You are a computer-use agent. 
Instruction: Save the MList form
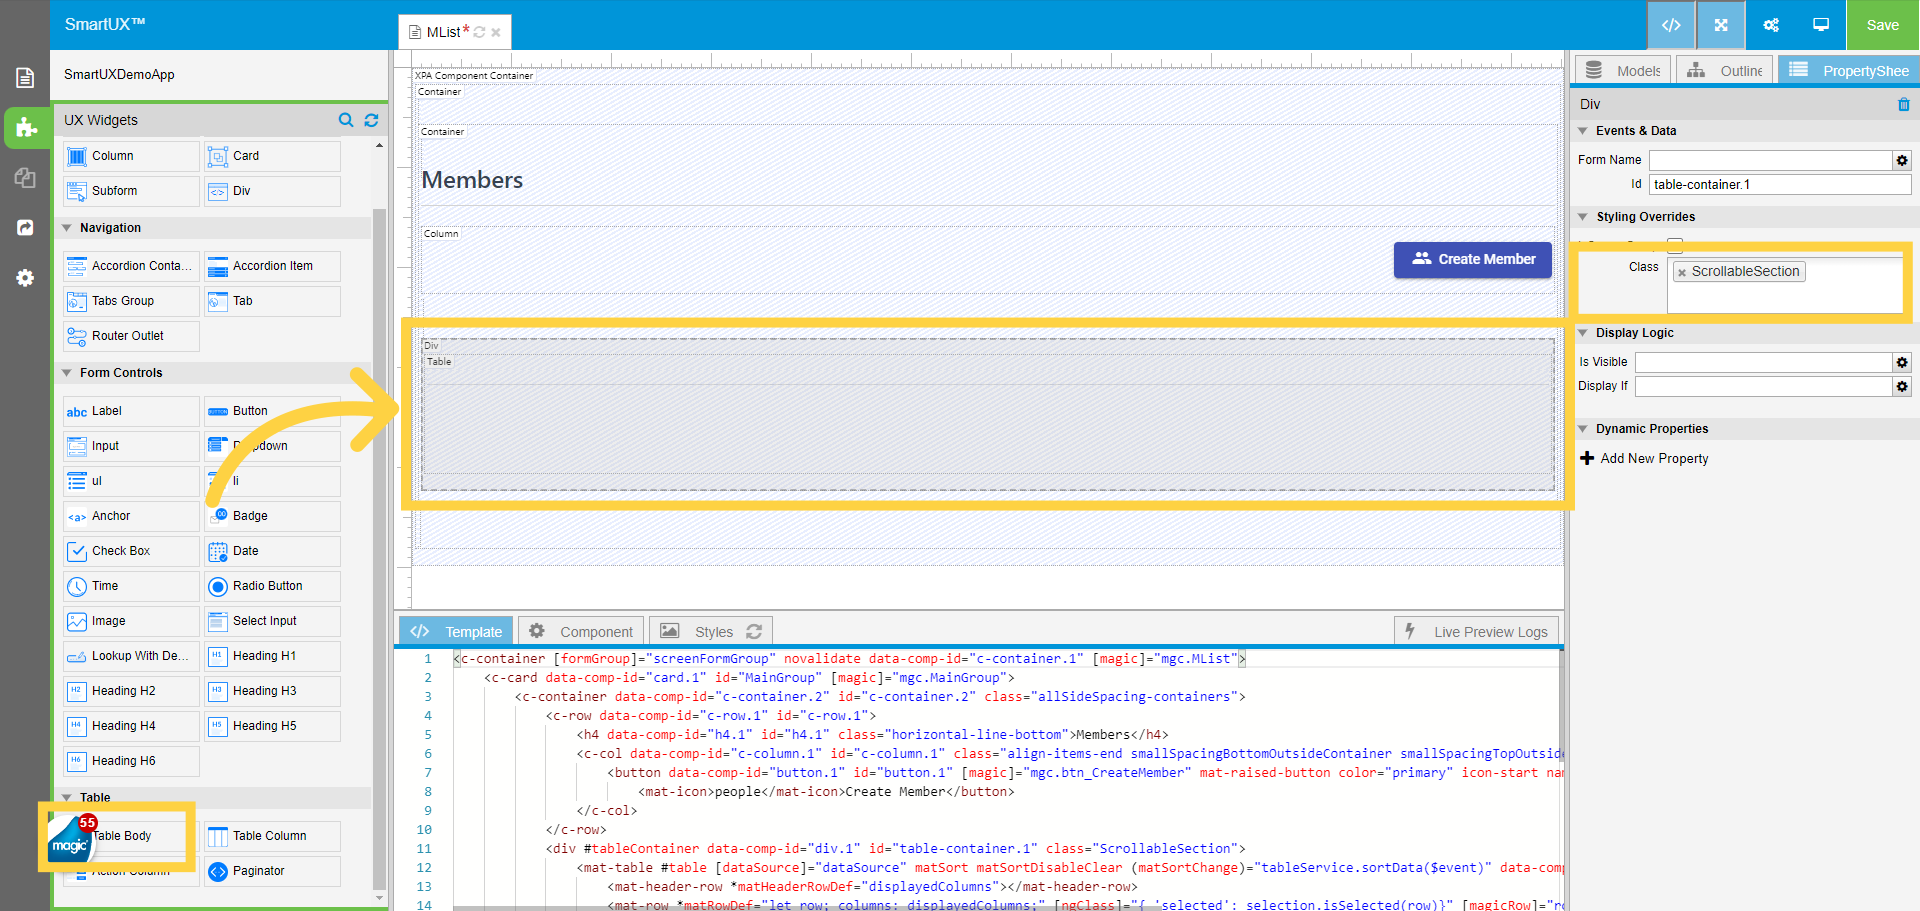(1882, 25)
